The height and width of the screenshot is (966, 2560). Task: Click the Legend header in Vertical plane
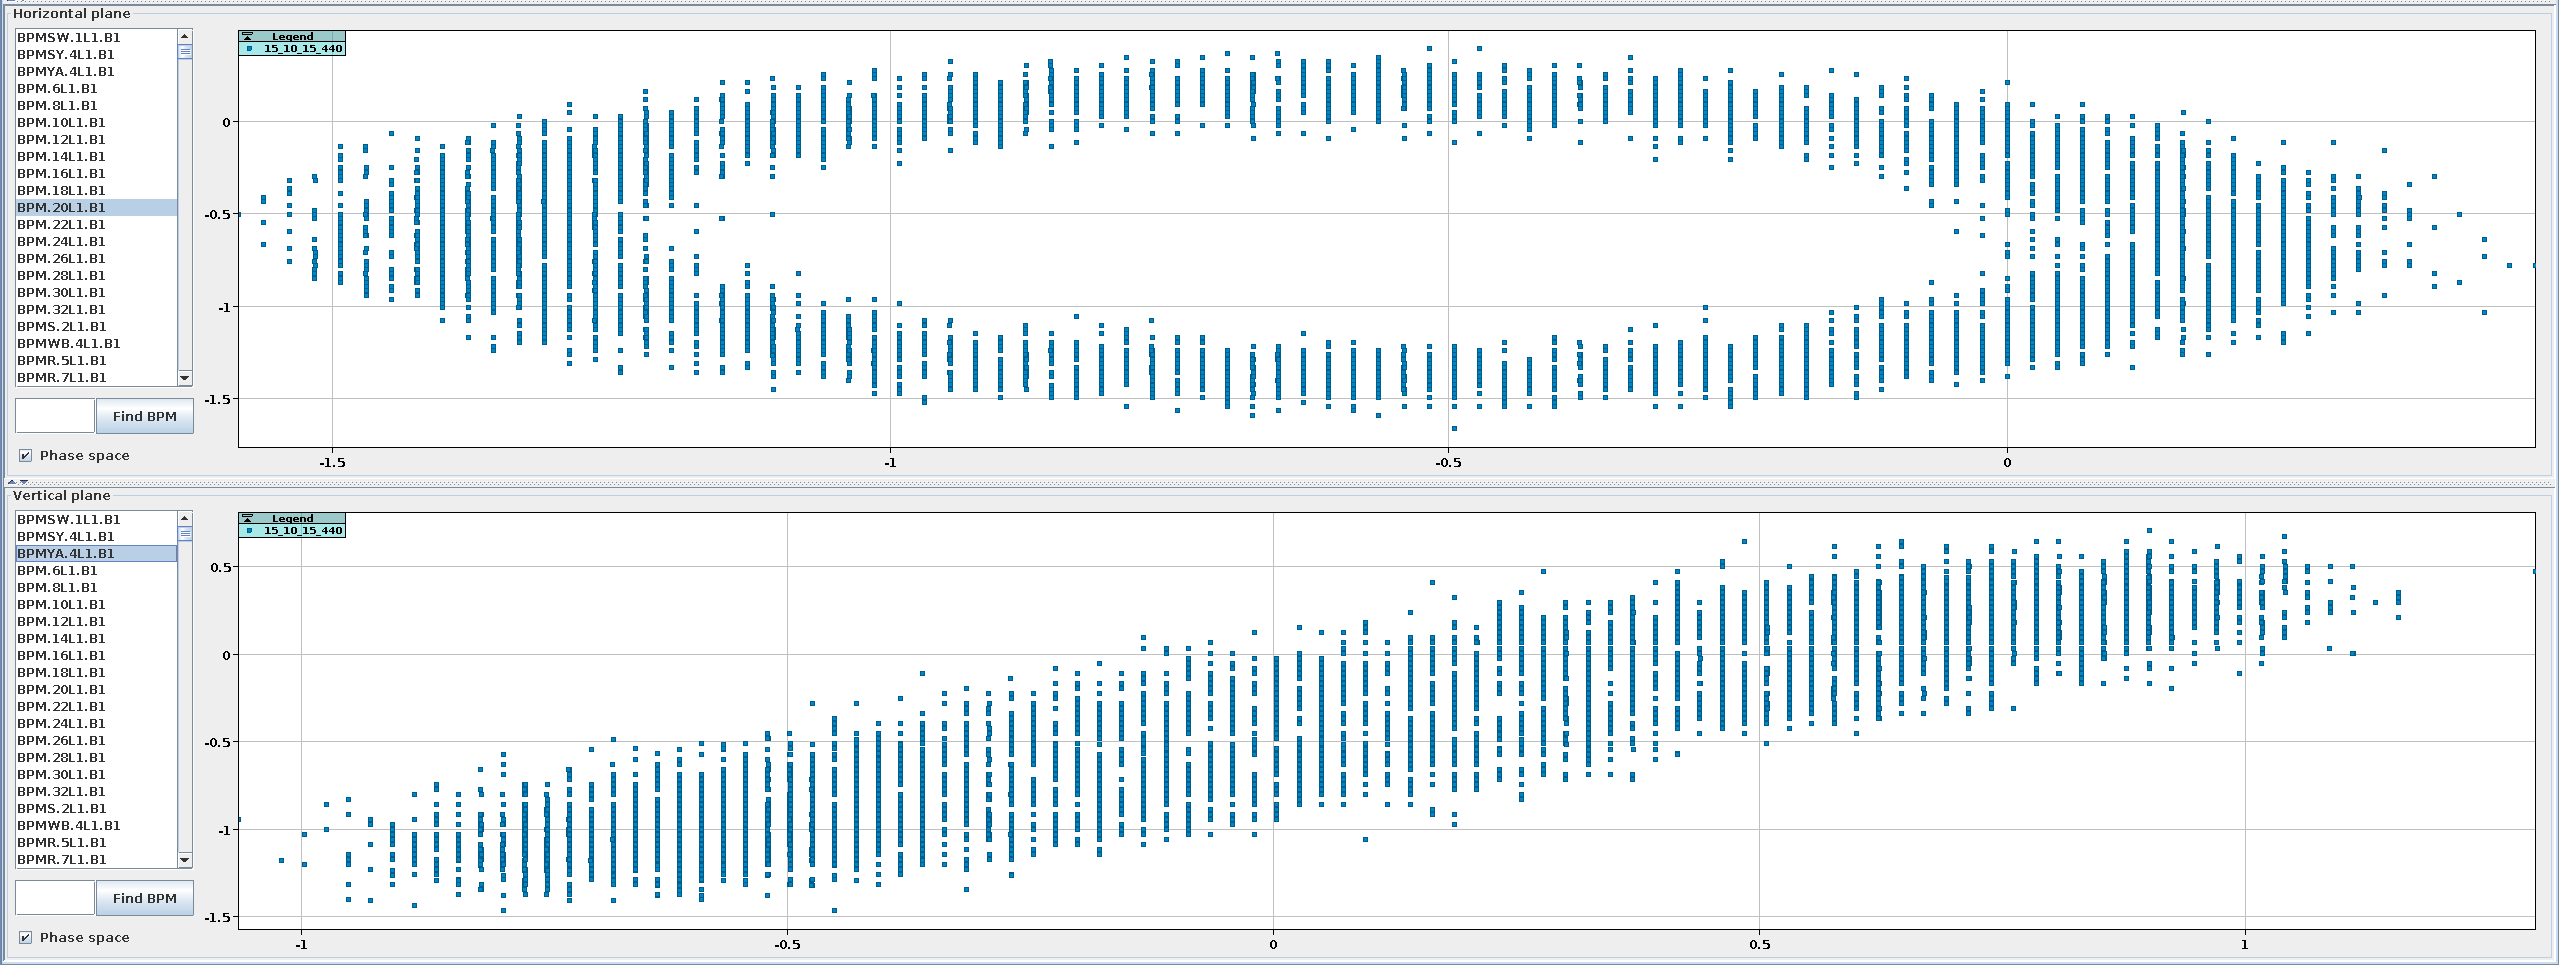pos(292,518)
